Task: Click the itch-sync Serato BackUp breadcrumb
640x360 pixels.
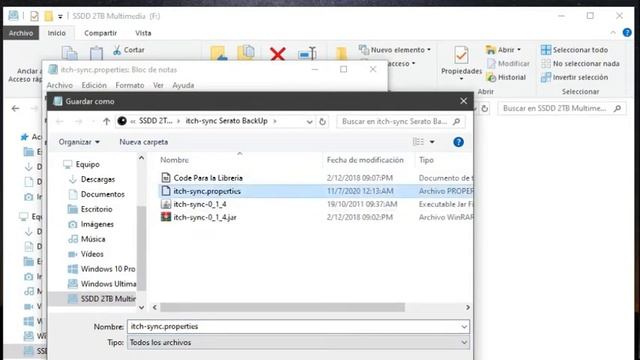Action: (x=227, y=121)
